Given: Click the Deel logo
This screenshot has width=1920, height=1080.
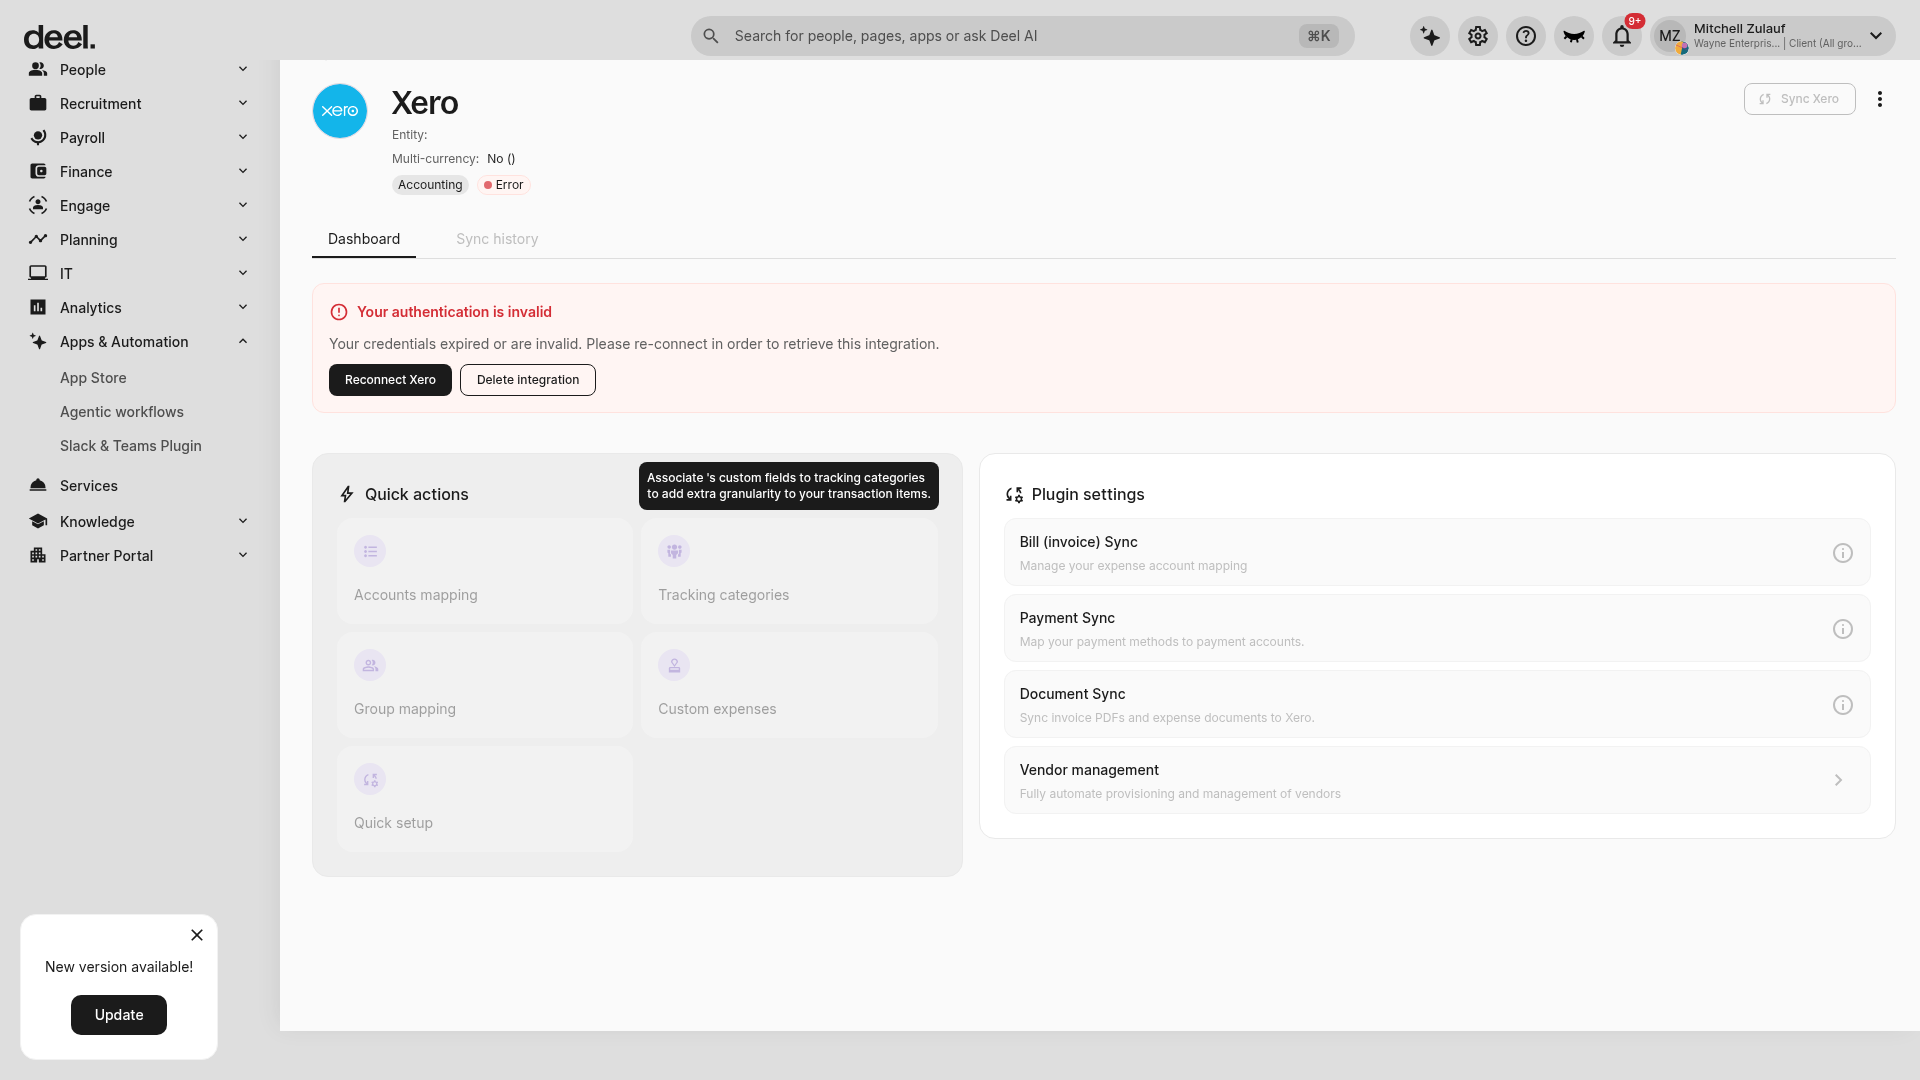Looking at the screenshot, I should [59, 38].
